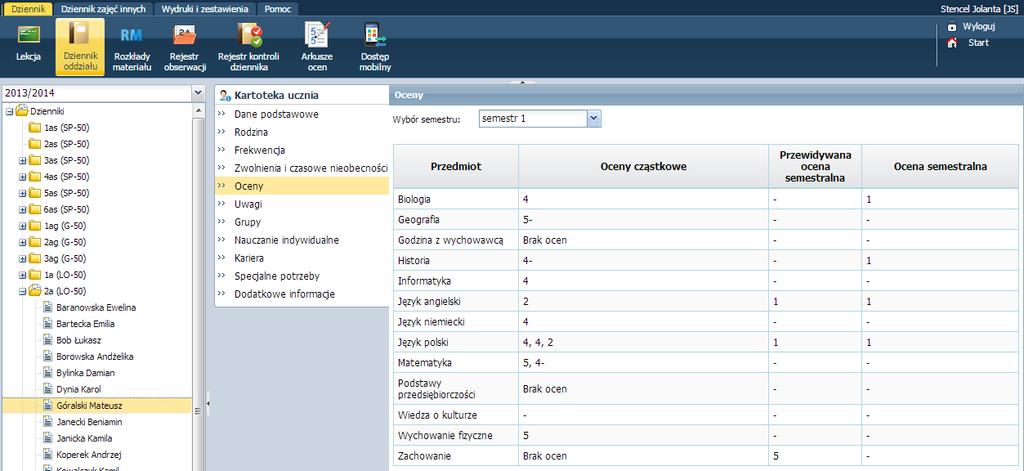Open the Pomoc tab
Viewport: 1024px width, 471px height.
(x=278, y=9)
